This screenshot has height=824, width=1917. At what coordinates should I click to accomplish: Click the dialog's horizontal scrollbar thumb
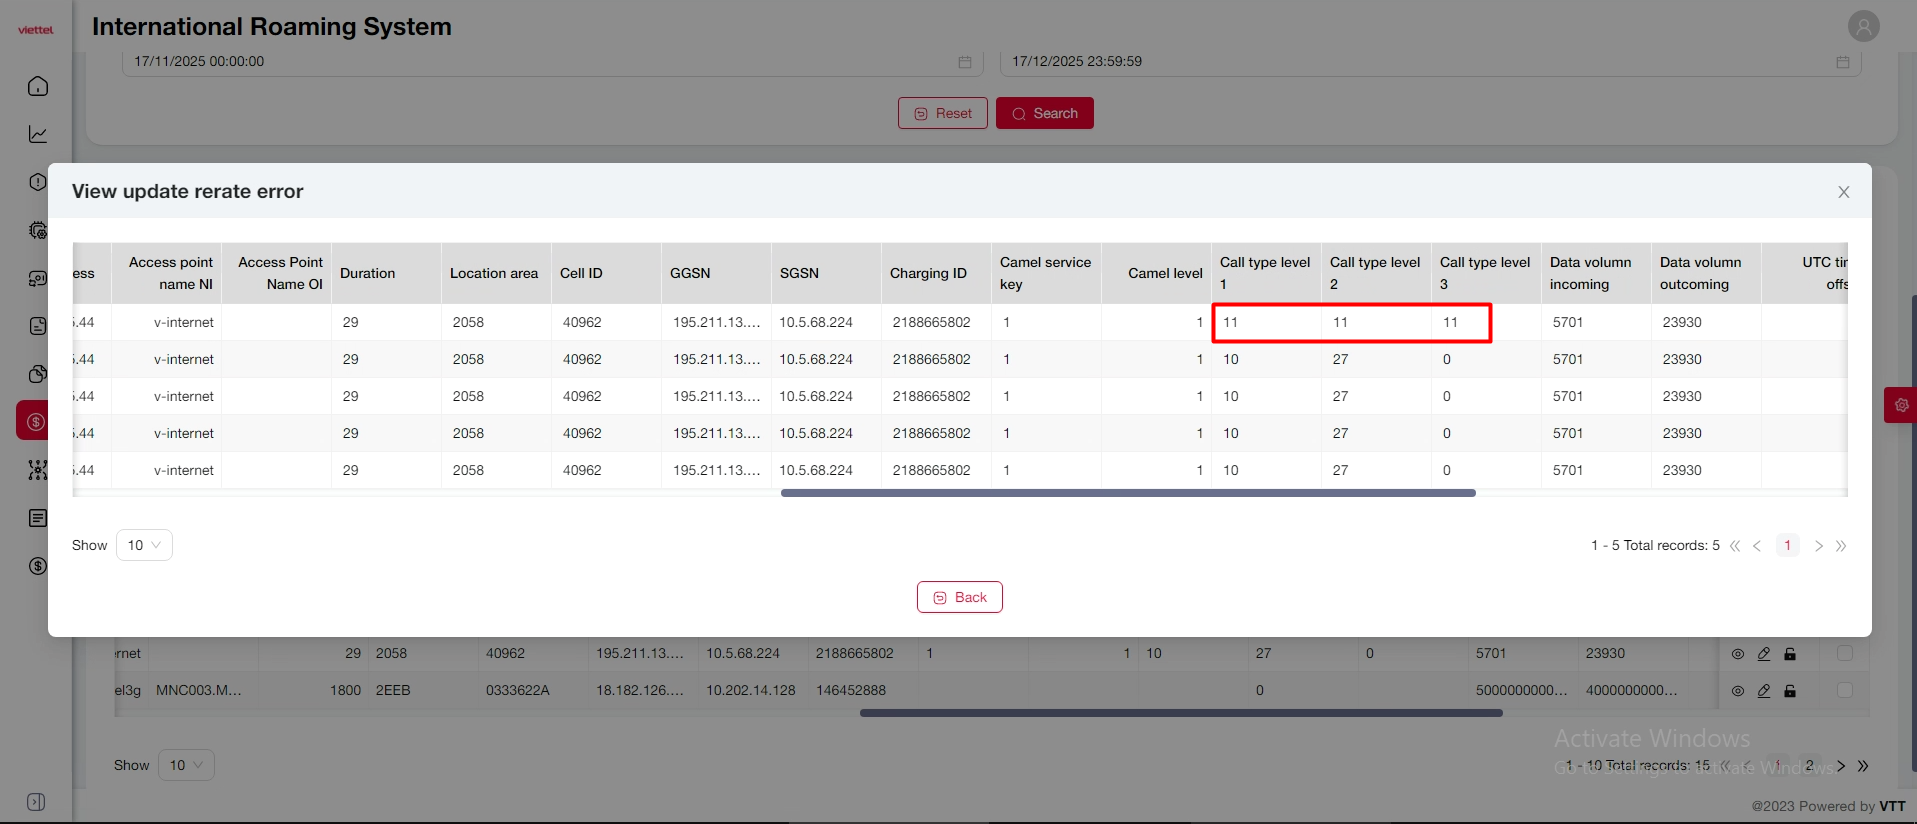click(x=1128, y=493)
